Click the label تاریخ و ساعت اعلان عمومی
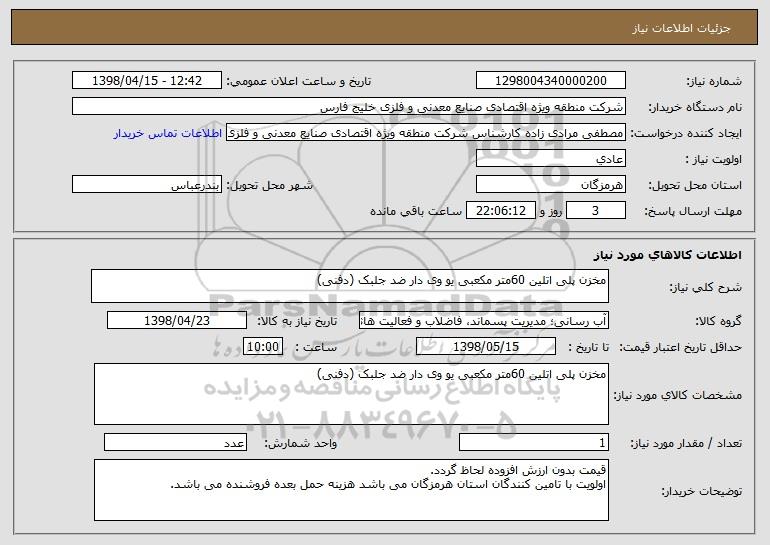Viewport: 770px width, 545px height. click(x=299, y=81)
